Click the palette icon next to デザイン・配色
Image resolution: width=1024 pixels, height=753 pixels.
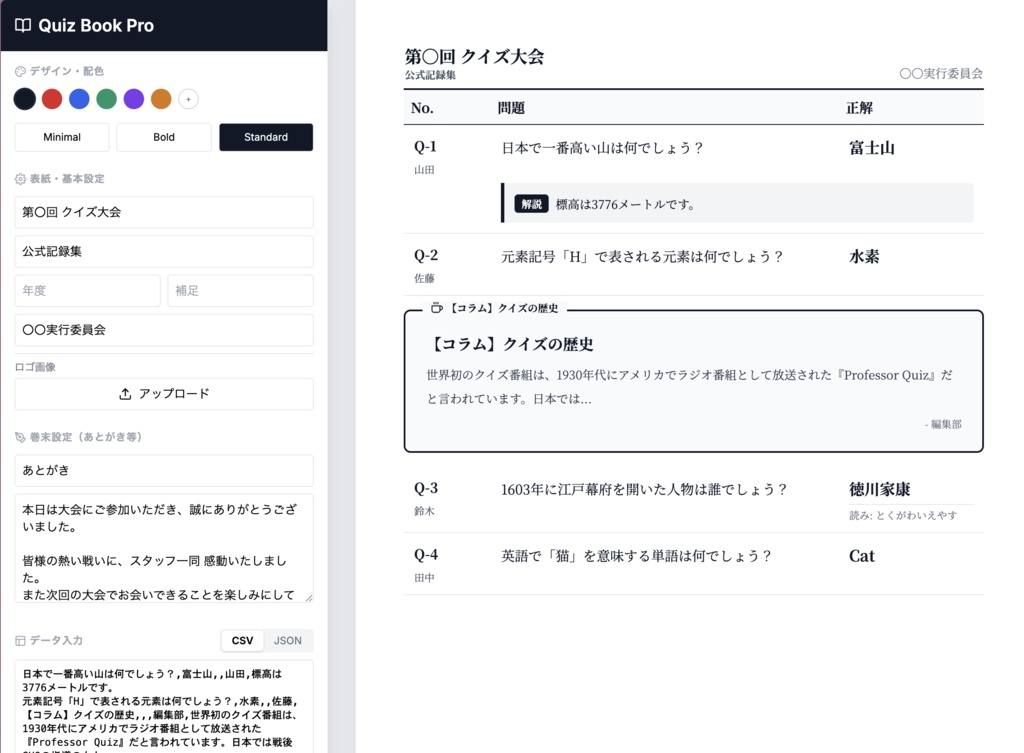18,70
